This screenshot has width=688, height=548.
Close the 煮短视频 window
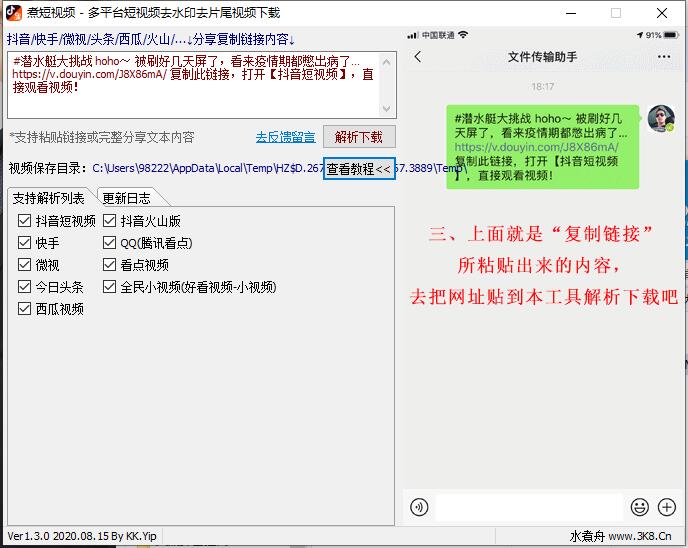662,13
